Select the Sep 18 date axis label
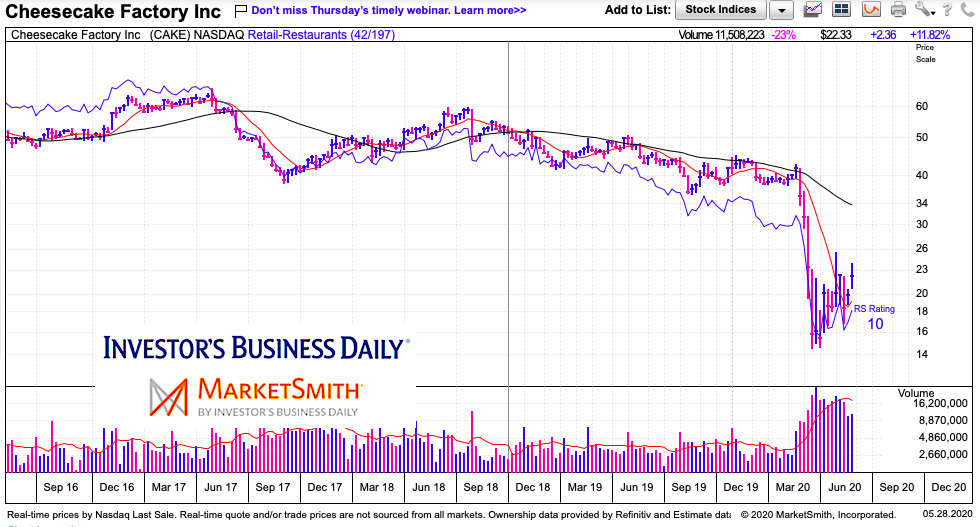This screenshot has width=980, height=527. (481, 487)
